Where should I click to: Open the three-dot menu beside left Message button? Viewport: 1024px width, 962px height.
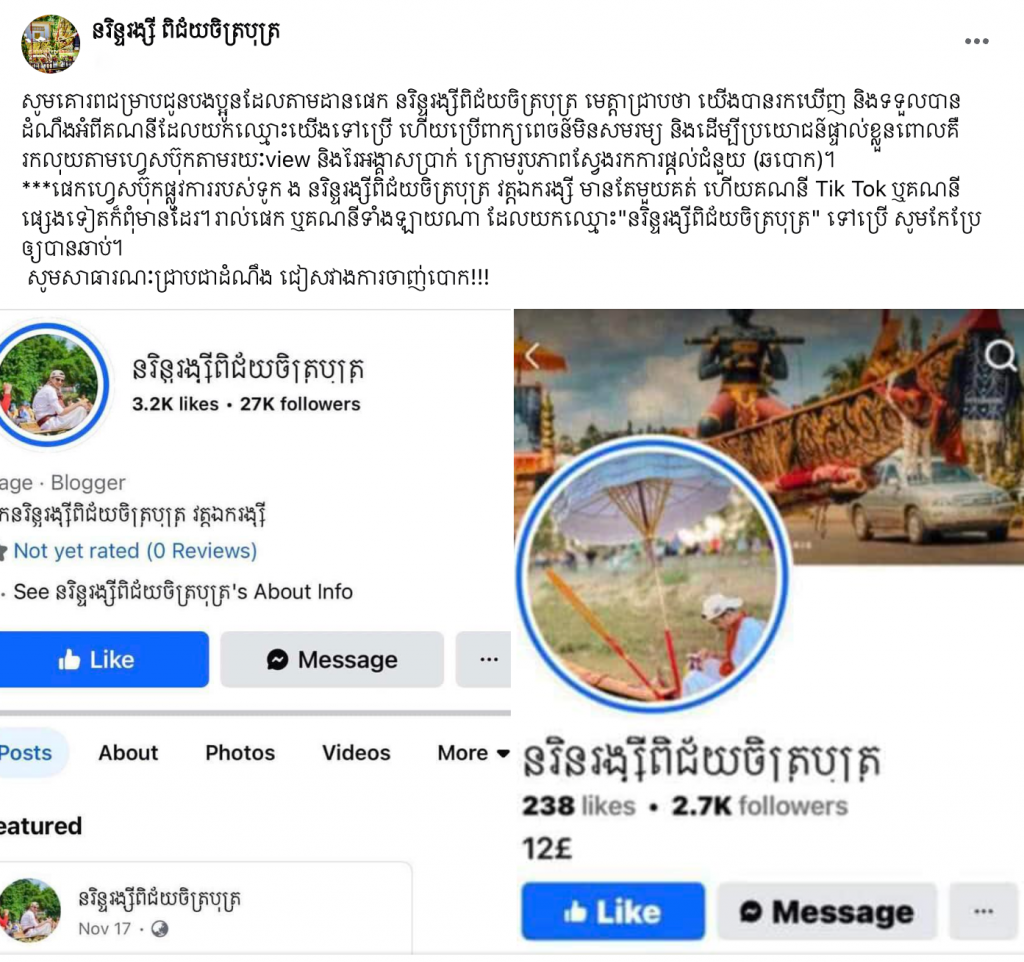(485, 659)
